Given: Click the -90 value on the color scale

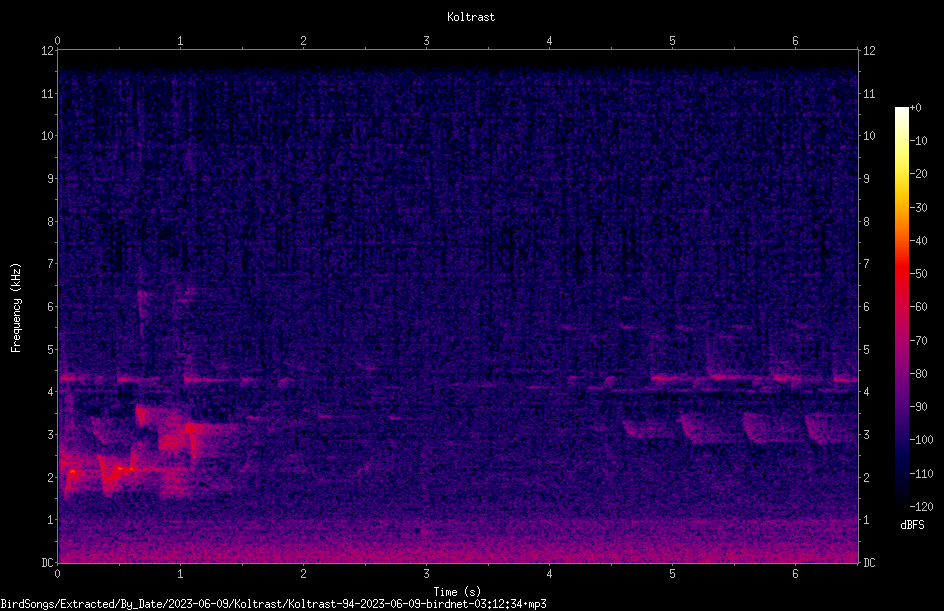Looking at the screenshot, I should pos(918,407).
